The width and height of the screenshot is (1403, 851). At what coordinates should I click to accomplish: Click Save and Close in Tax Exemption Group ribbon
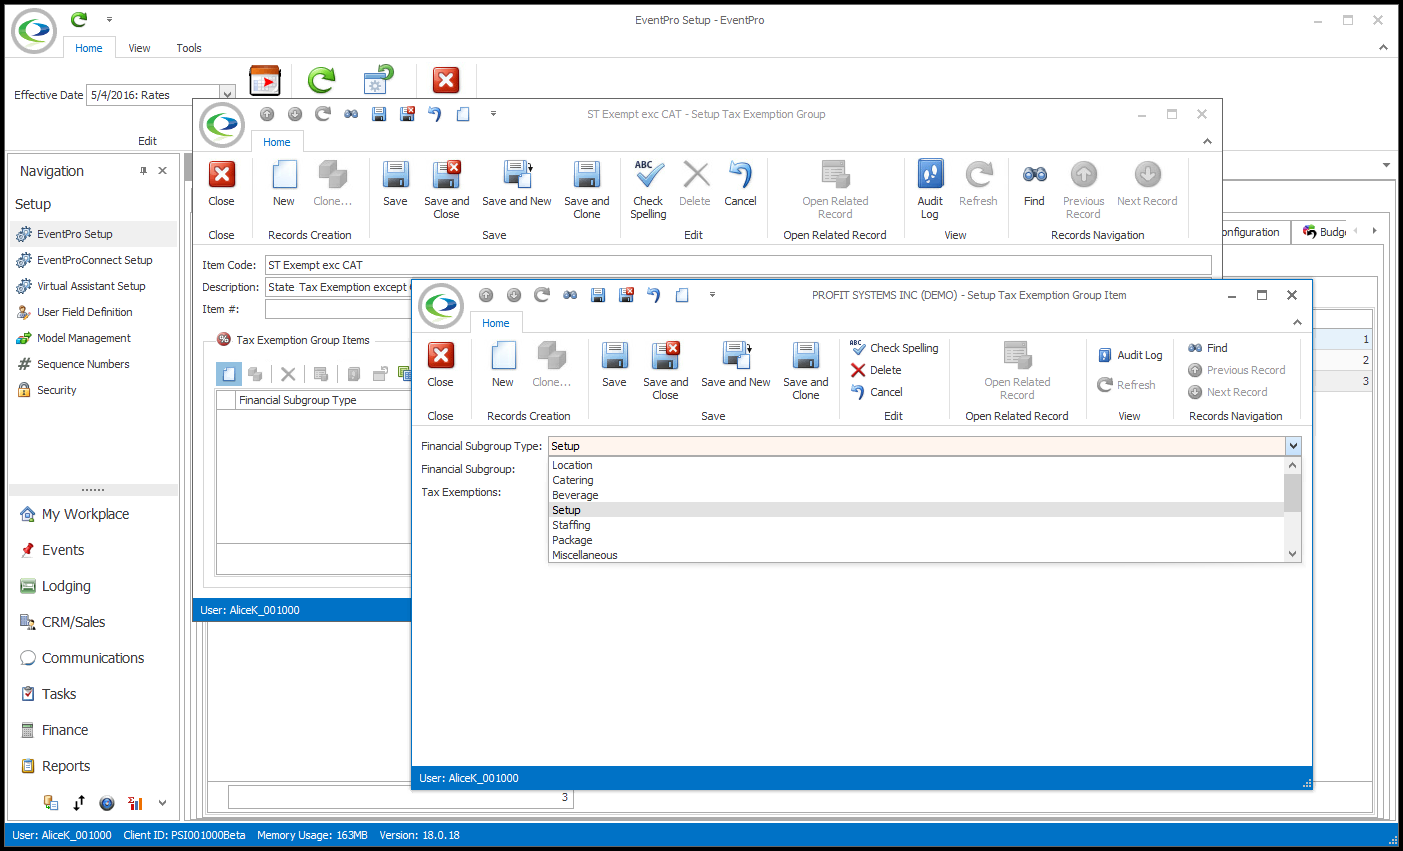click(x=446, y=190)
